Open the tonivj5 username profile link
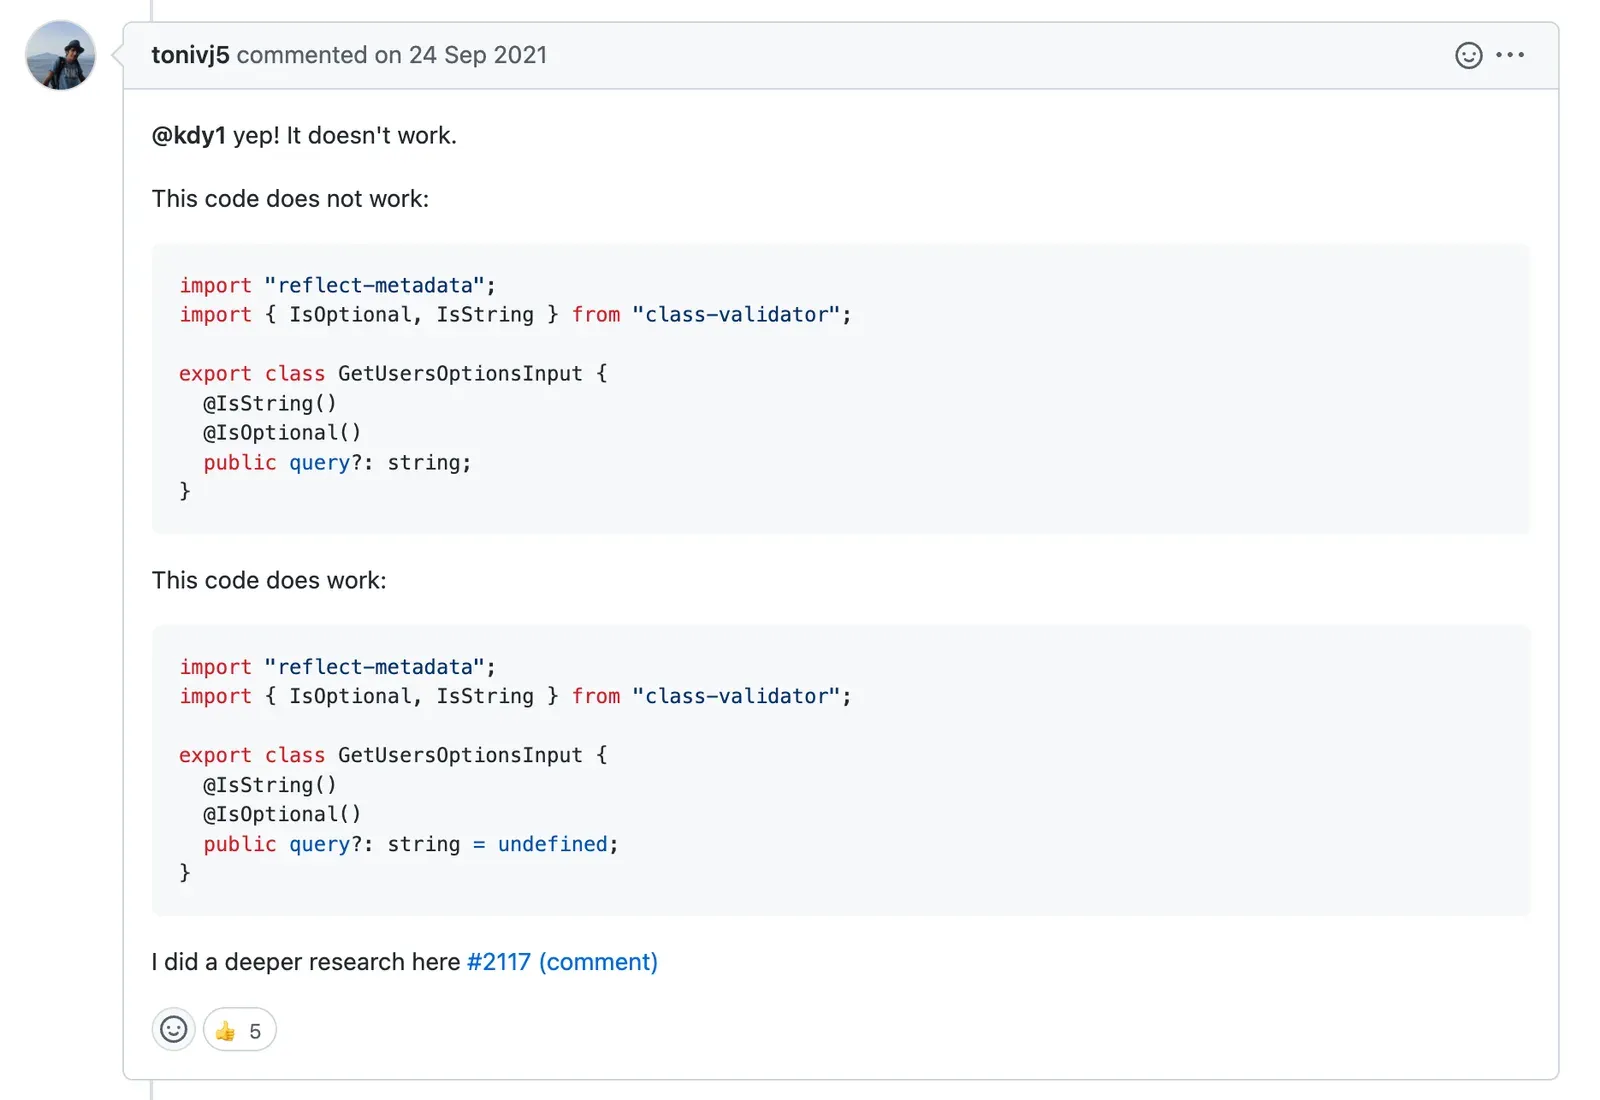The height and width of the screenshot is (1100, 1600). [190, 55]
